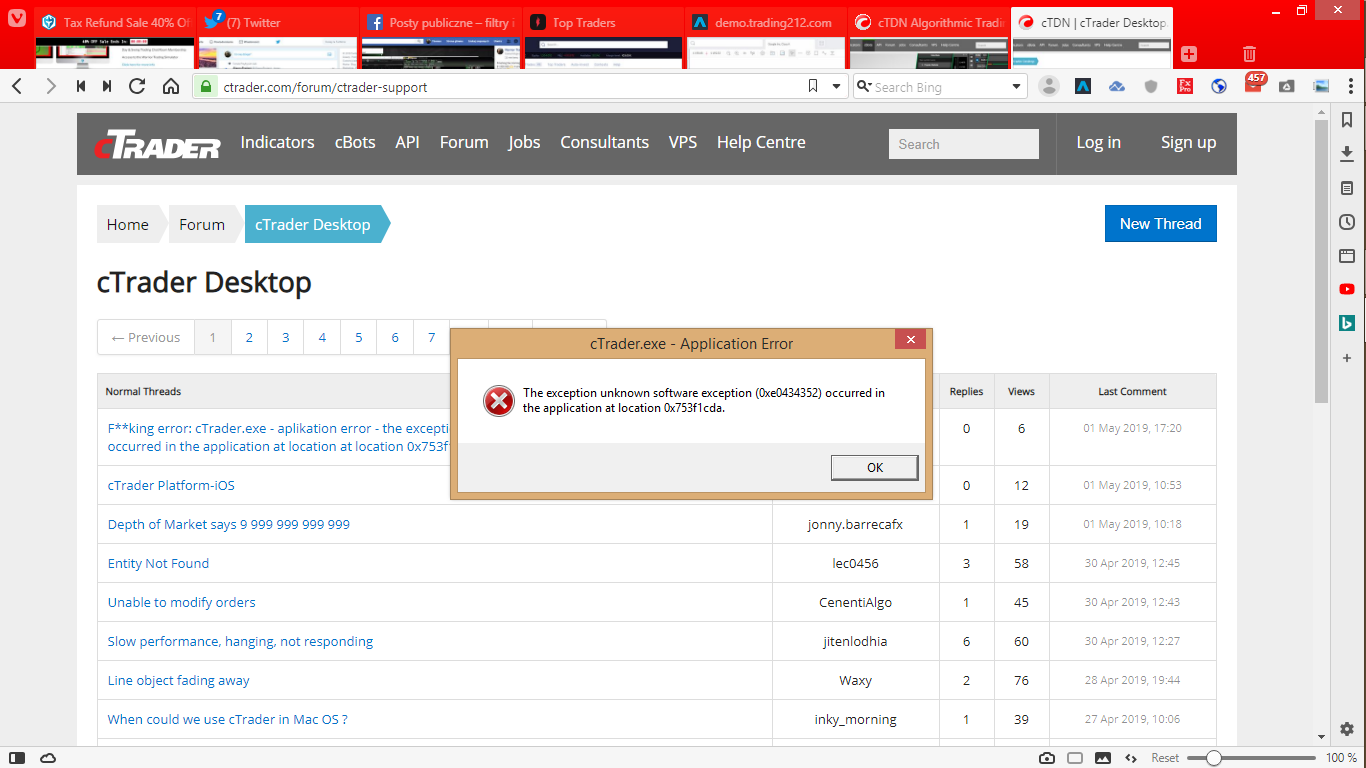Toggle tab tiling in status bar
1366x768 pixels.
[x=1074, y=758]
